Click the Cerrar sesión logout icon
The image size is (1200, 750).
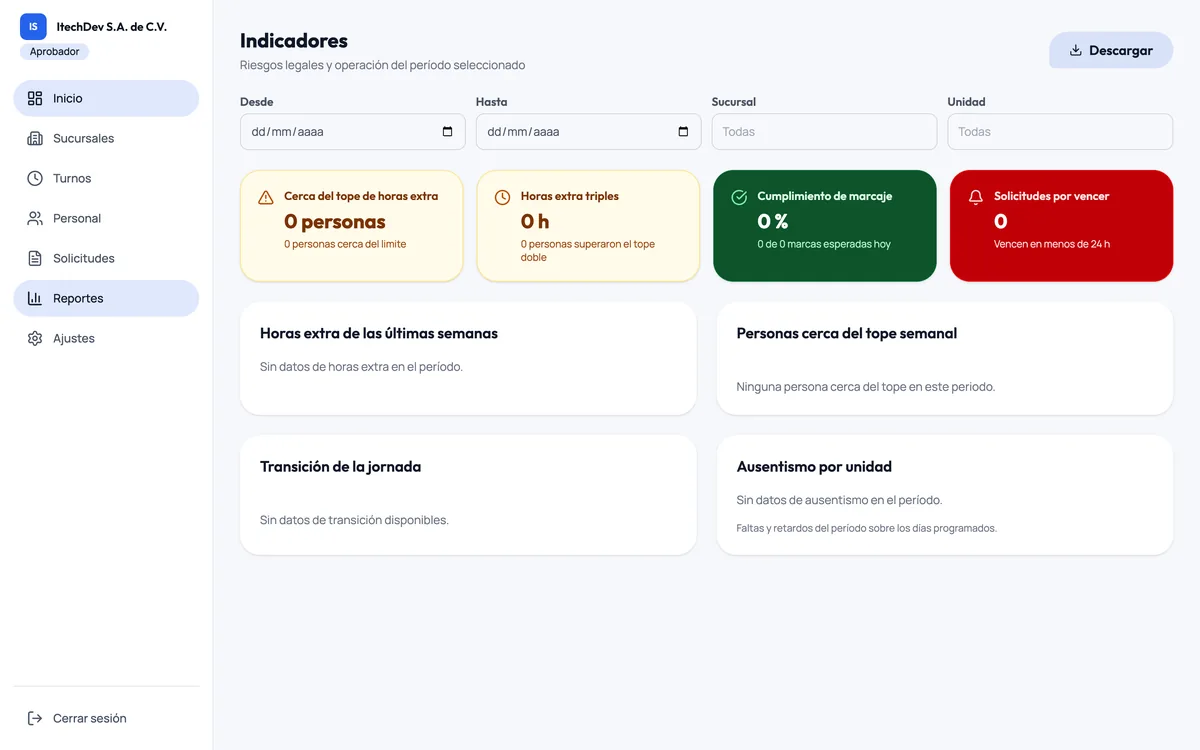tap(35, 718)
